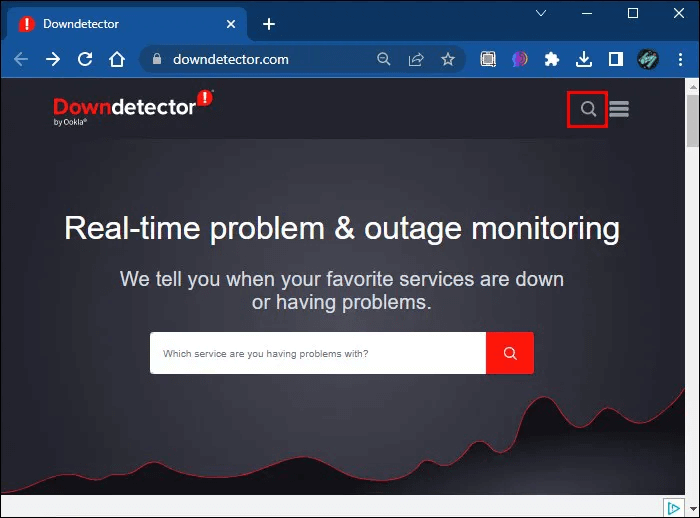Focus the 'Which service are you having problems with?' field
This screenshot has width=700, height=518.
coord(318,353)
